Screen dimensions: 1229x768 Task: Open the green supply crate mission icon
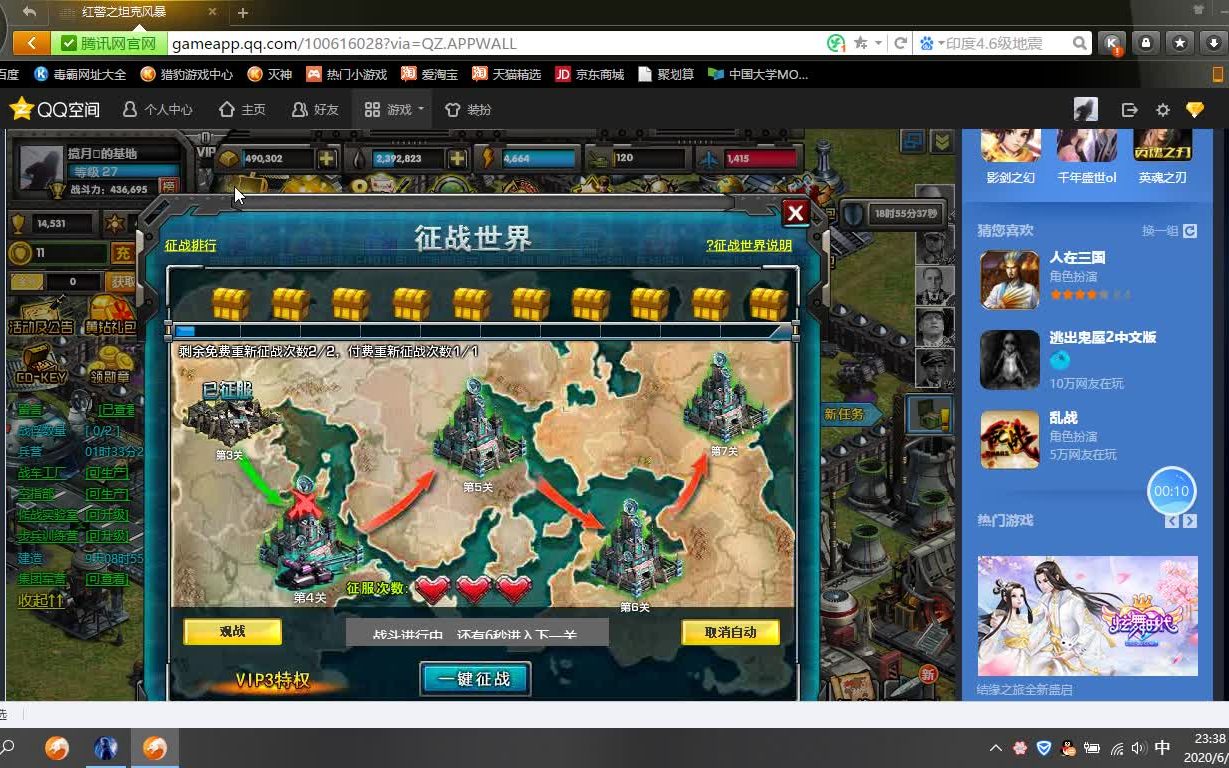pyautogui.click(x=930, y=414)
